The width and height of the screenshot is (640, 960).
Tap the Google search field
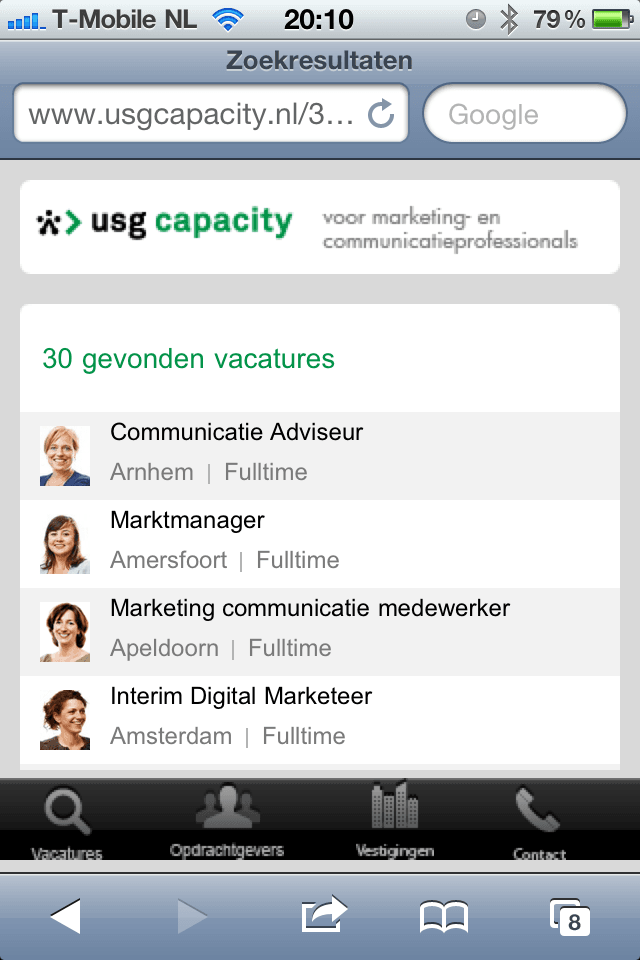pyautogui.click(x=527, y=113)
